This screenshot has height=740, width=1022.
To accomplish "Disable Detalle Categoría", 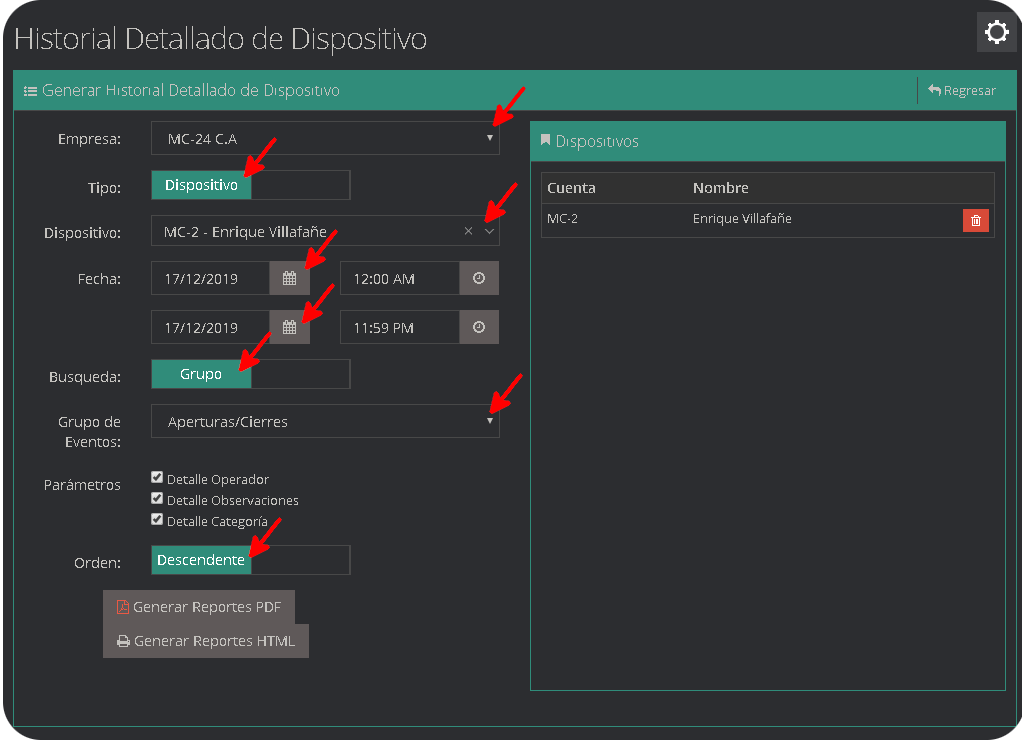I will coord(157,519).
